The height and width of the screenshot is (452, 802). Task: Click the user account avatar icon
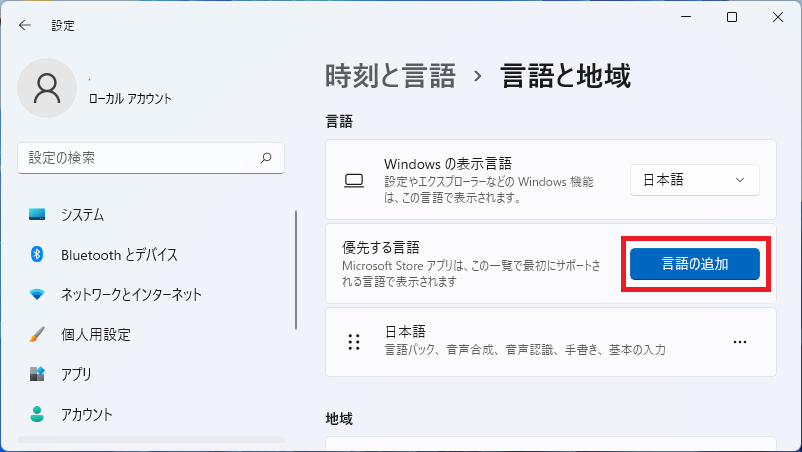47,88
